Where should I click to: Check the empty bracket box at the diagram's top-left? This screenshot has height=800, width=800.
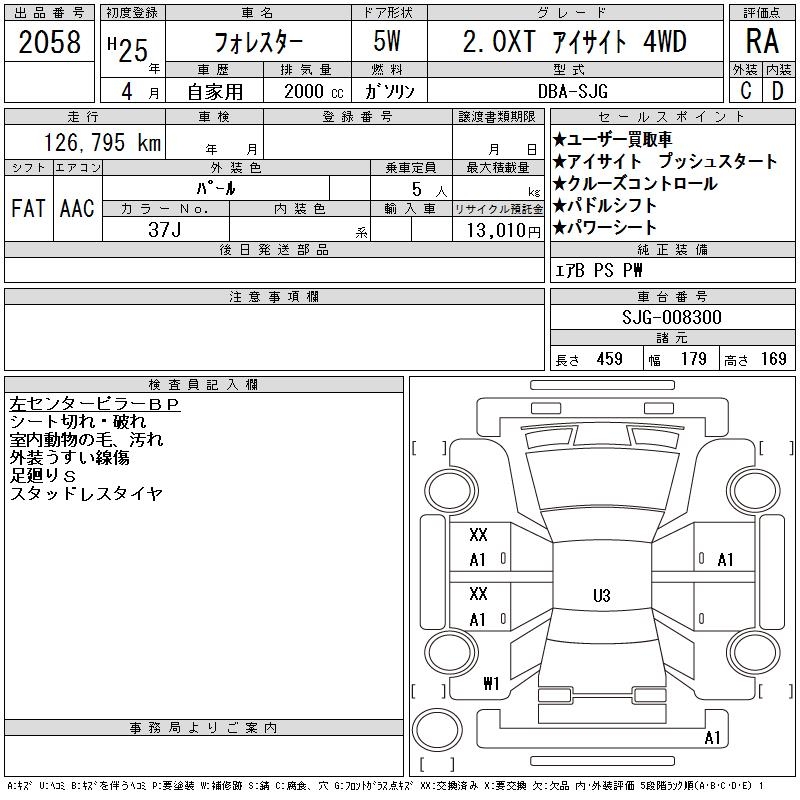coord(429,446)
